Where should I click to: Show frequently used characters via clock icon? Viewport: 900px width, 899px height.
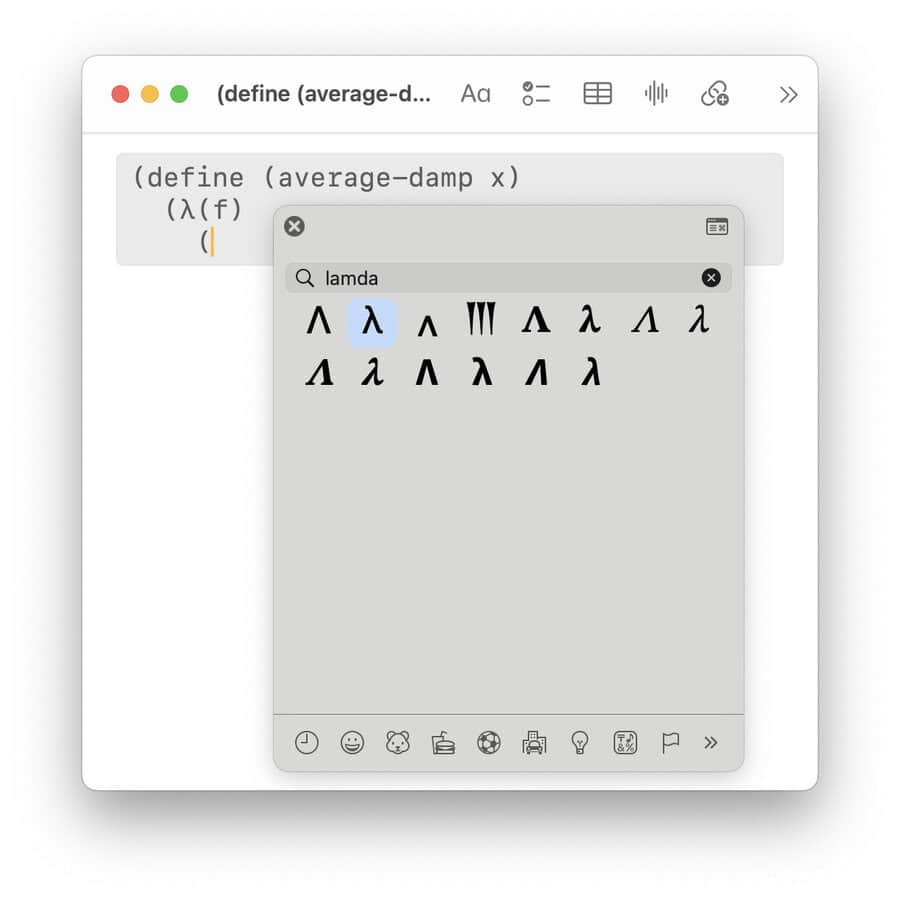point(305,742)
